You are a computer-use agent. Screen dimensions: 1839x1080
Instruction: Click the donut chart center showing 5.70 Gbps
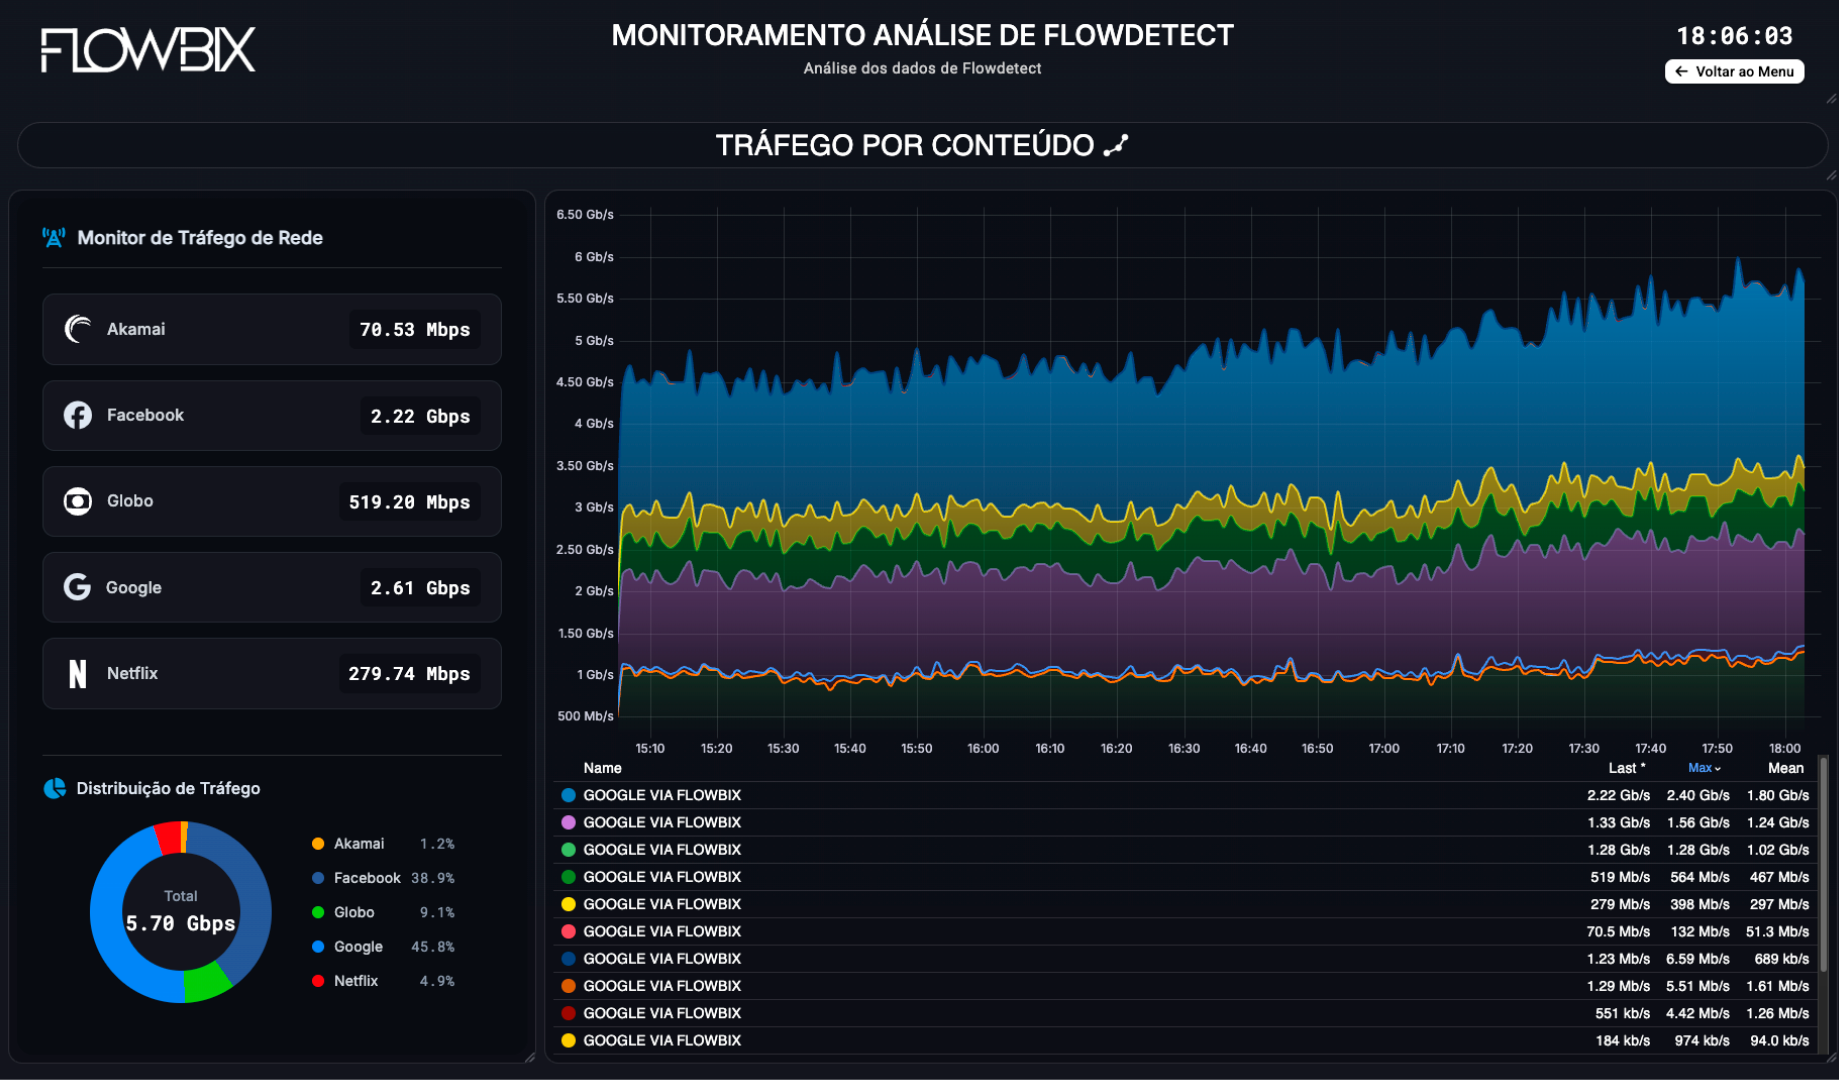pyautogui.click(x=181, y=912)
